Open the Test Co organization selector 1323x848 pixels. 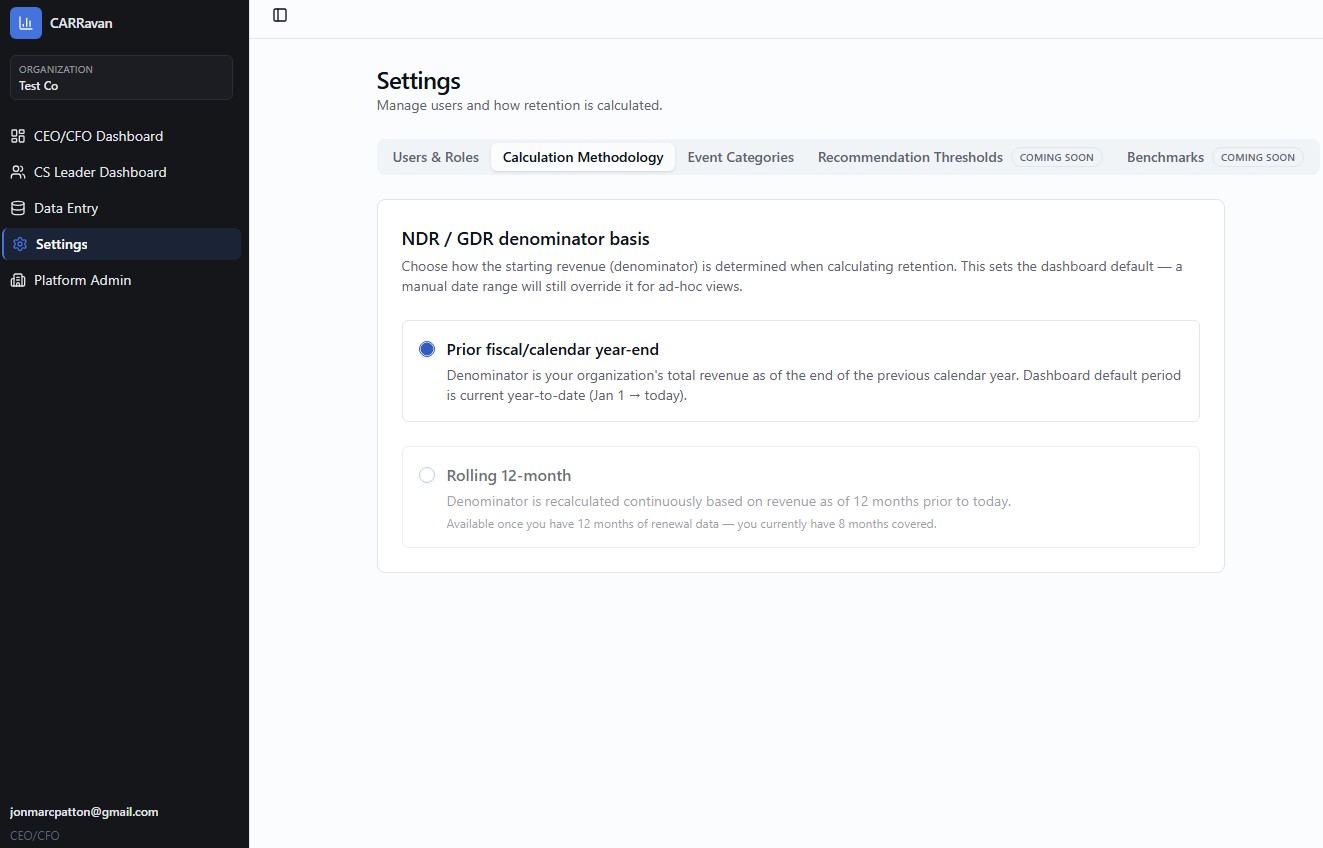tap(121, 77)
